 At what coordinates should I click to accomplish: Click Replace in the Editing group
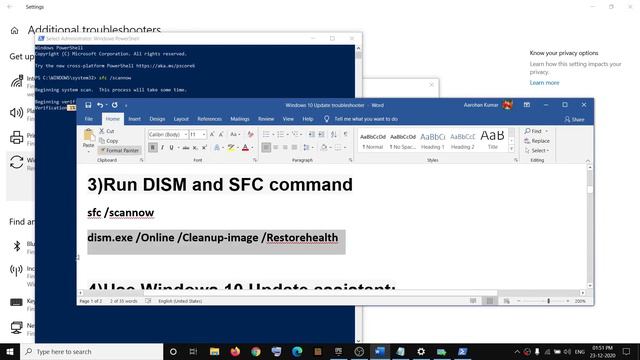point(537,141)
